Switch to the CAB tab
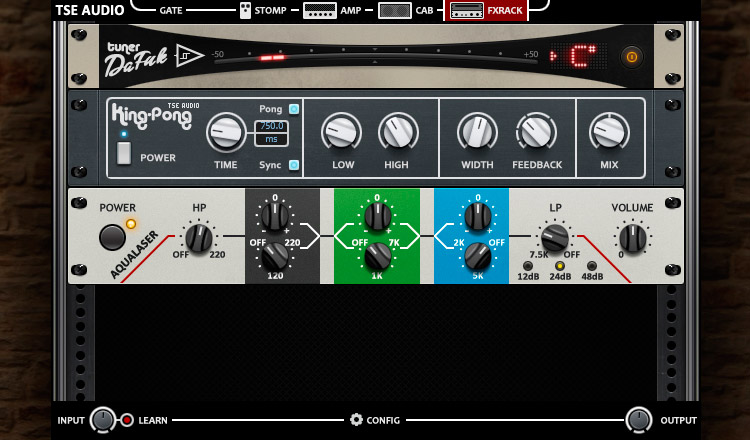This screenshot has height=440, width=750. click(x=424, y=11)
